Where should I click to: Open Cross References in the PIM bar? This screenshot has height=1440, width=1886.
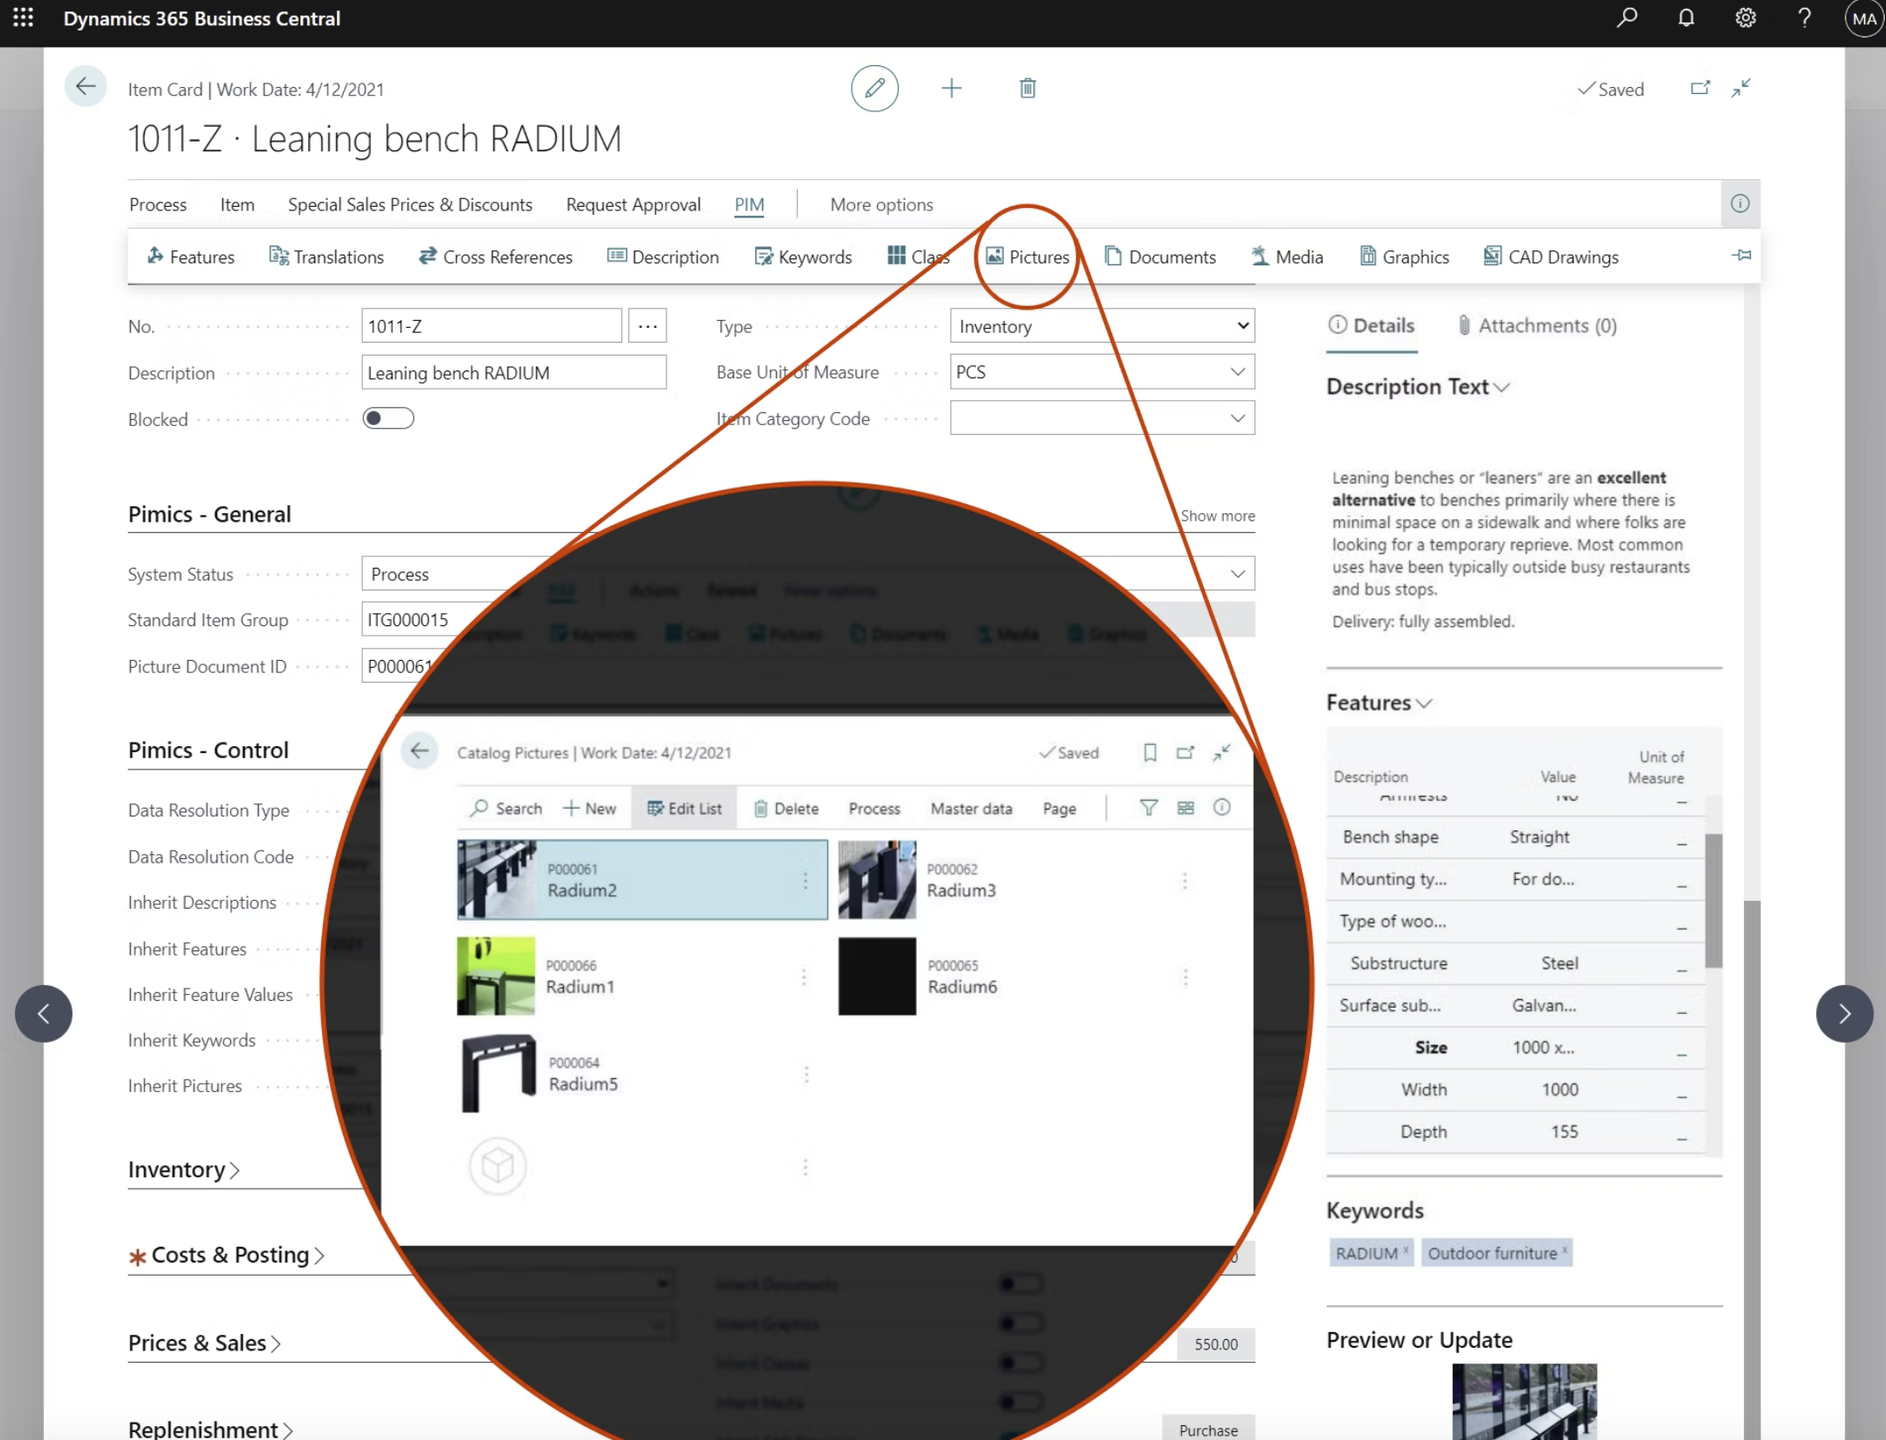[x=496, y=257]
